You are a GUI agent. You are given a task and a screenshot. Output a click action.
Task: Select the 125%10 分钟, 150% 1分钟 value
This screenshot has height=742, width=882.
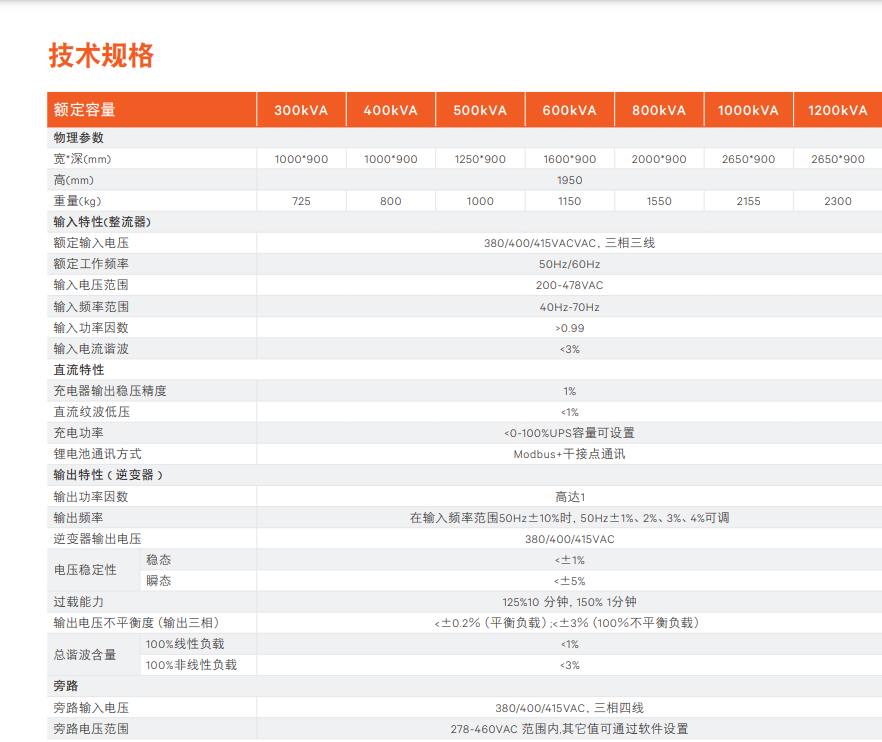[569, 602]
